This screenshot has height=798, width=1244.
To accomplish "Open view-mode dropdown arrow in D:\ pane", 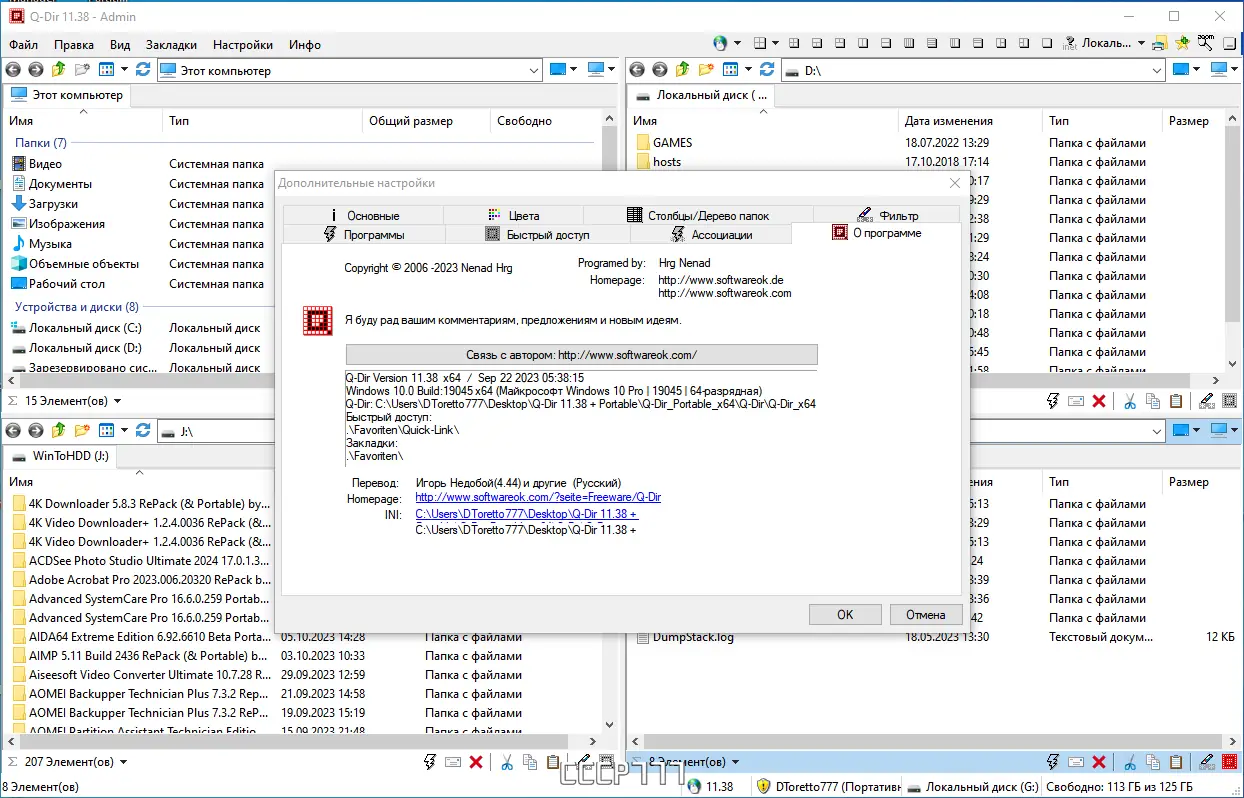I will [748, 69].
